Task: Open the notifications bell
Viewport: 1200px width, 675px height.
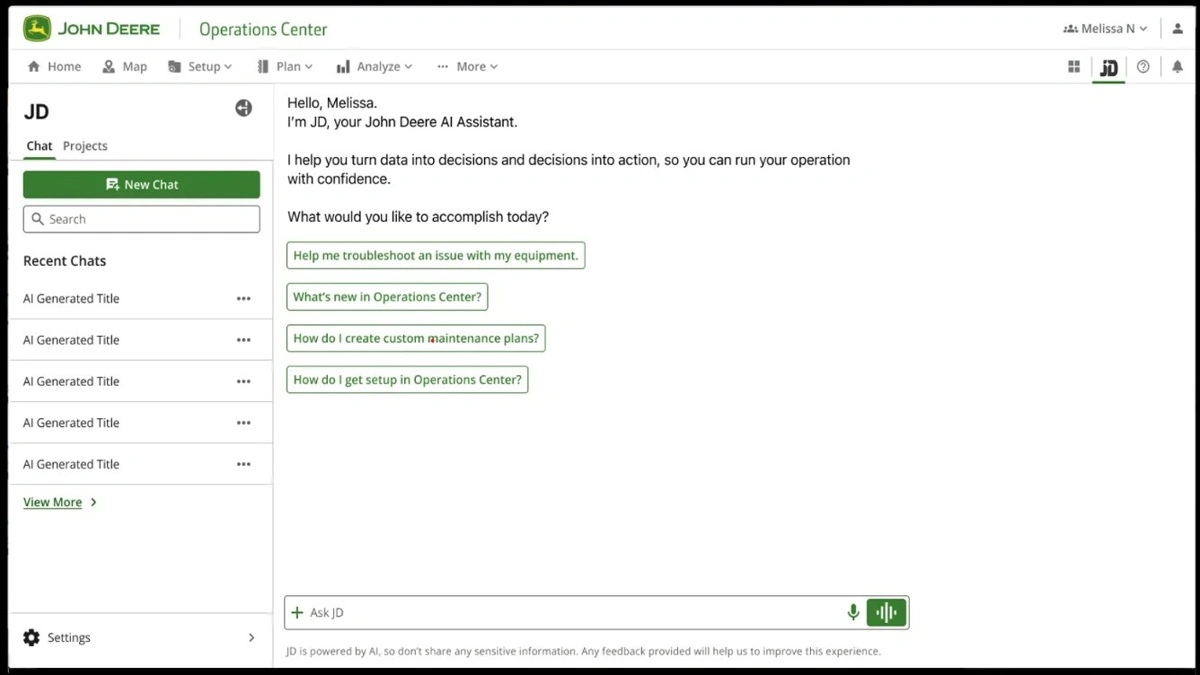Action: (1177, 67)
